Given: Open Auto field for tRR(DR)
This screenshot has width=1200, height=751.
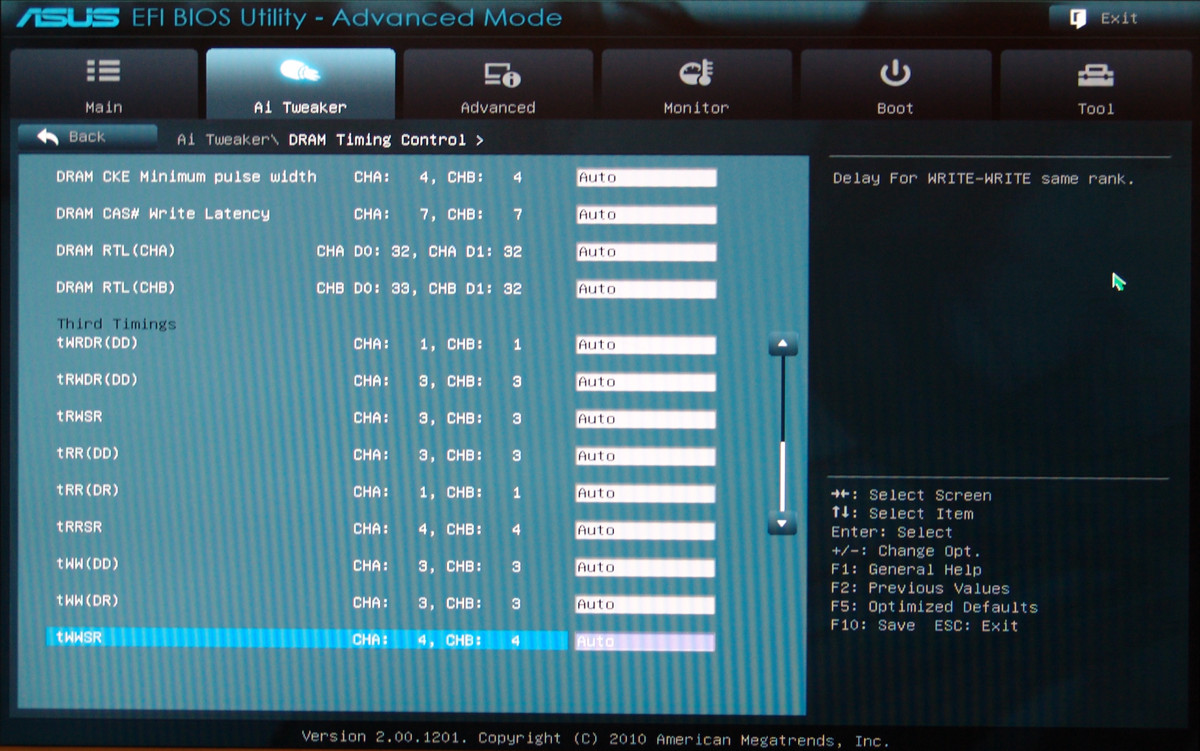Looking at the screenshot, I should [646, 493].
